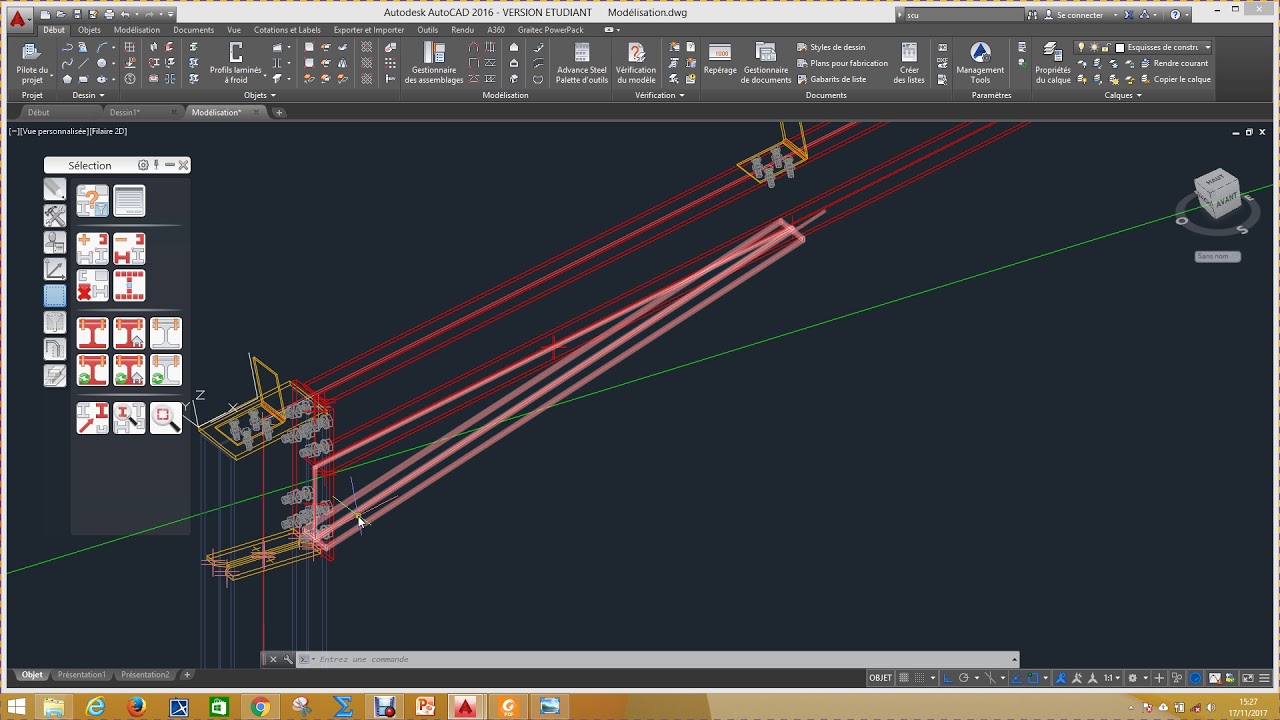Click Gabarits de liste button

pyautogui.click(x=831, y=79)
